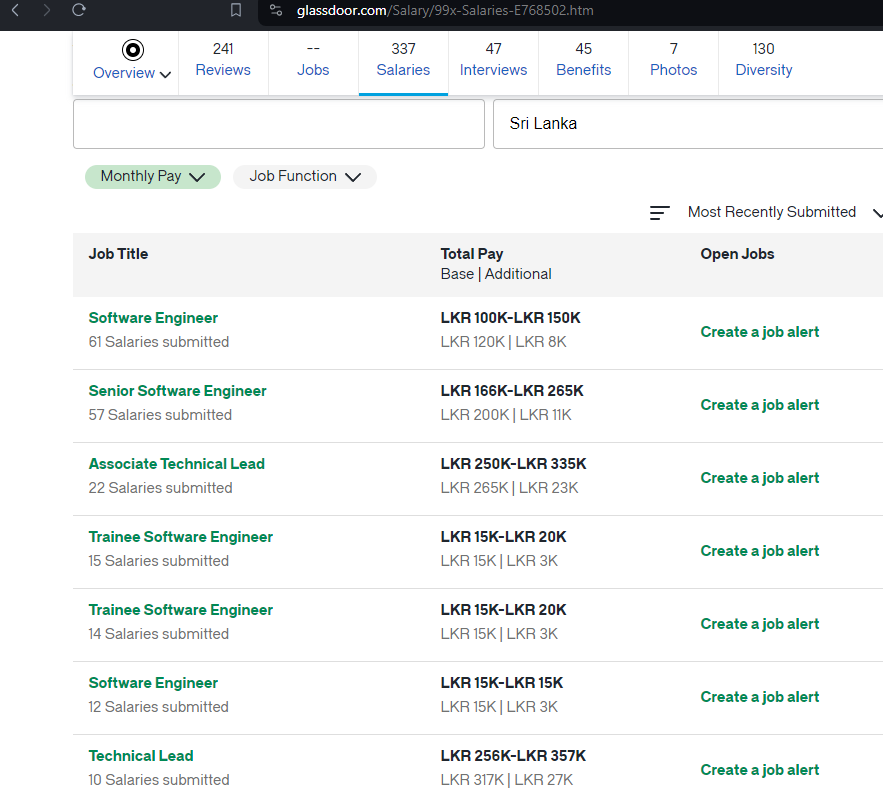Reload the page with refresh icon
Screen dimensions: 883x807
(79, 10)
